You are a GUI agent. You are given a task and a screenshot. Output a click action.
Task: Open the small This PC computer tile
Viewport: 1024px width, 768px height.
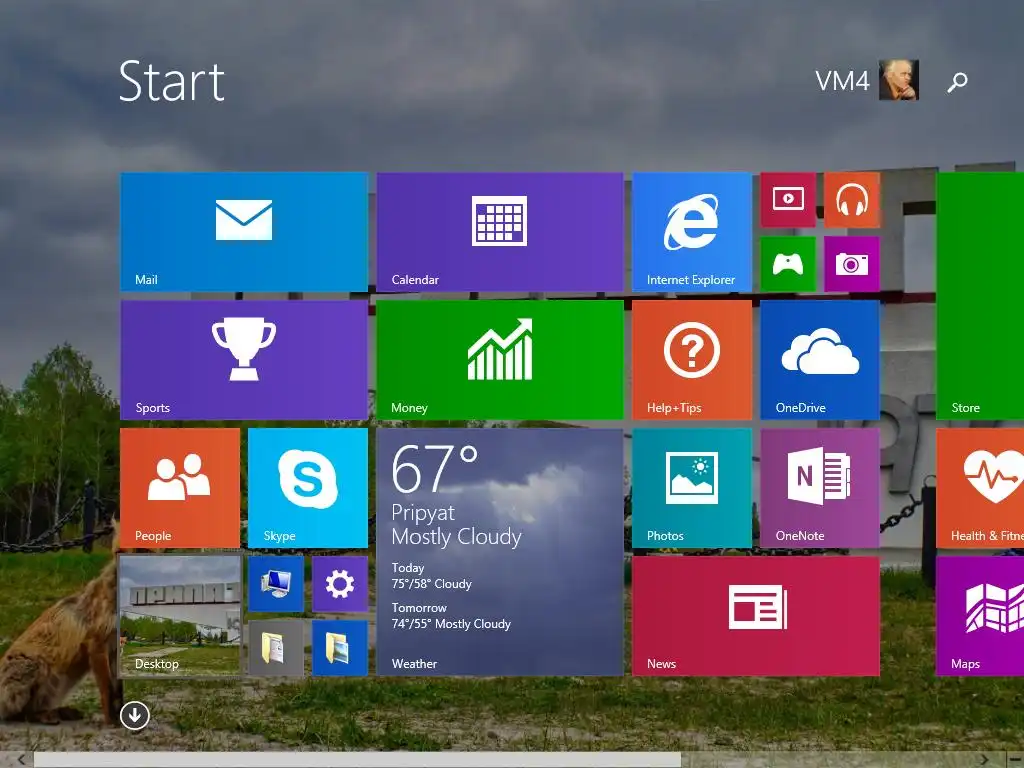[276, 583]
